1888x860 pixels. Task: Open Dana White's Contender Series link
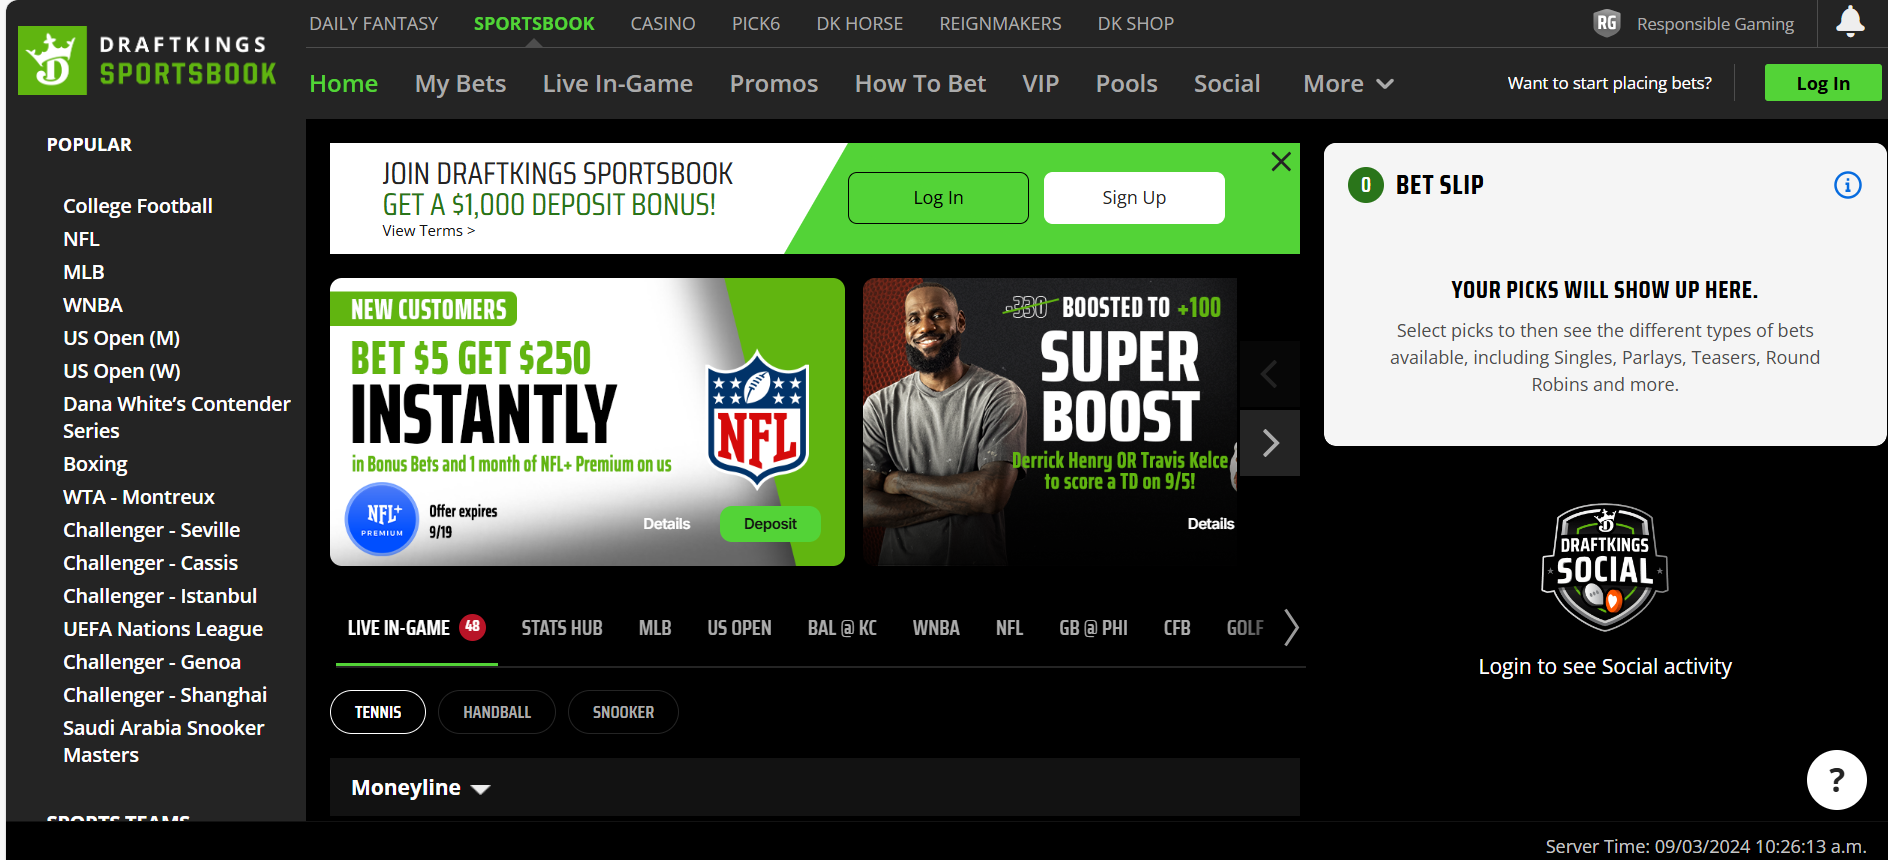pos(177,417)
